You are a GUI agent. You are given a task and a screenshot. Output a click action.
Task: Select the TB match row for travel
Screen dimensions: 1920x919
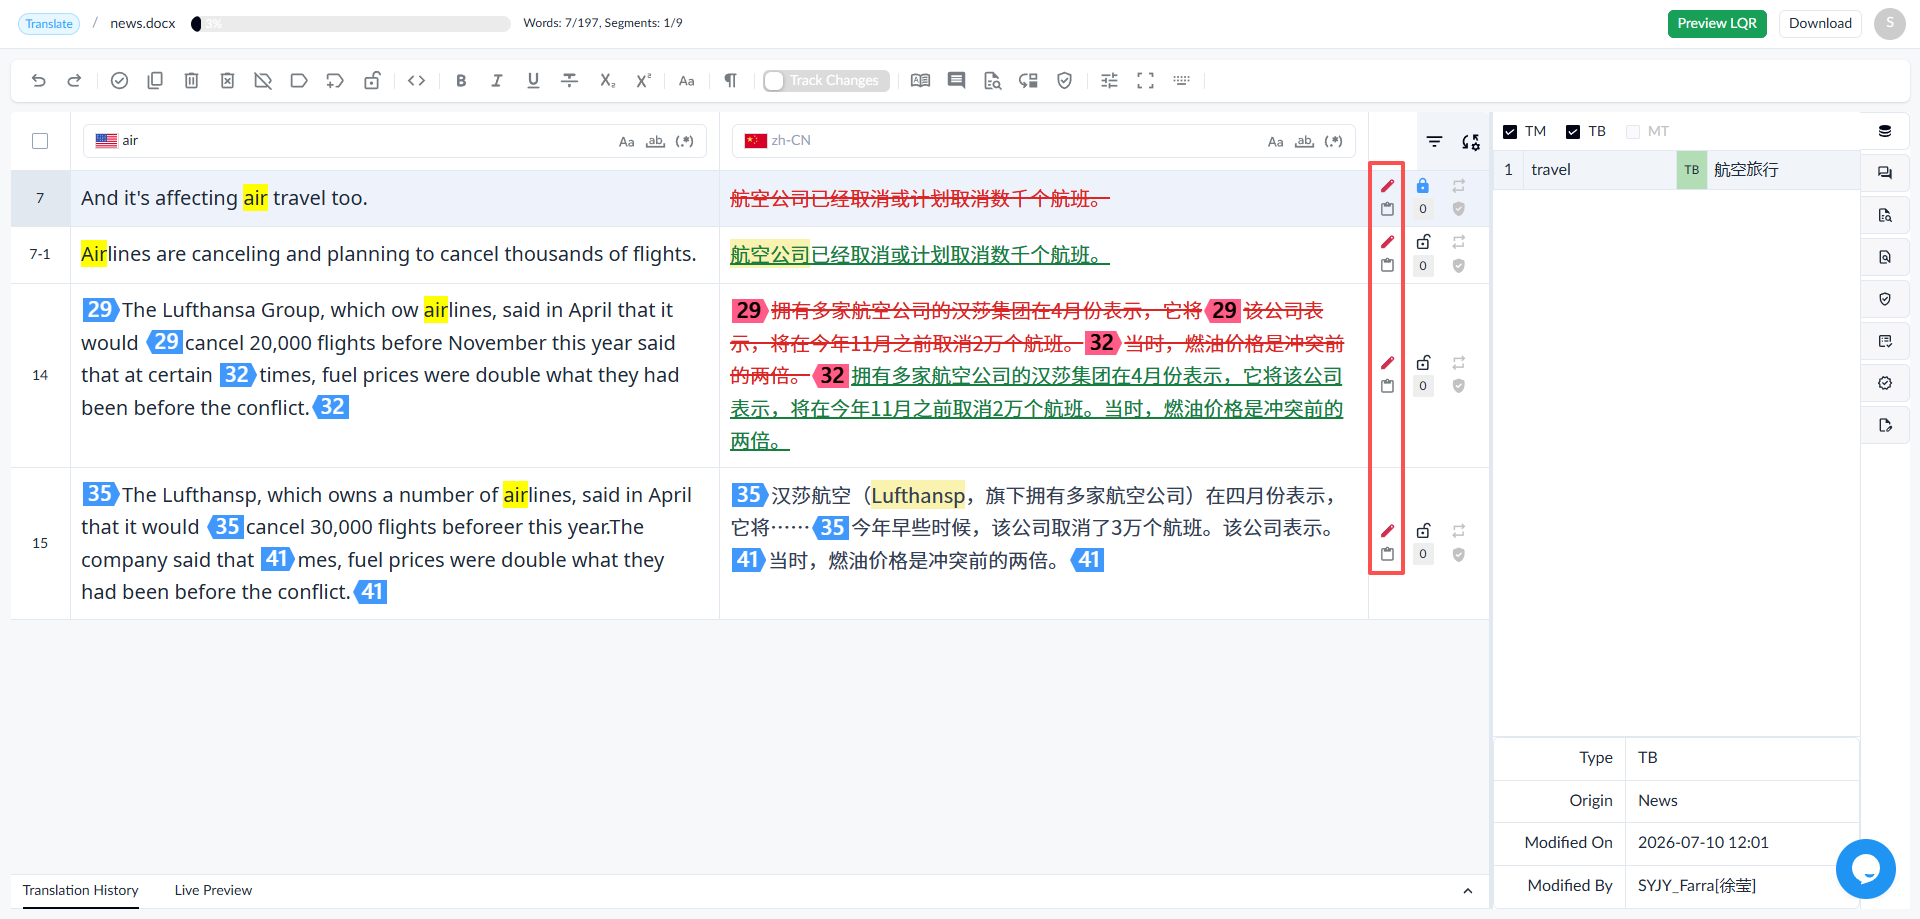(1677, 170)
